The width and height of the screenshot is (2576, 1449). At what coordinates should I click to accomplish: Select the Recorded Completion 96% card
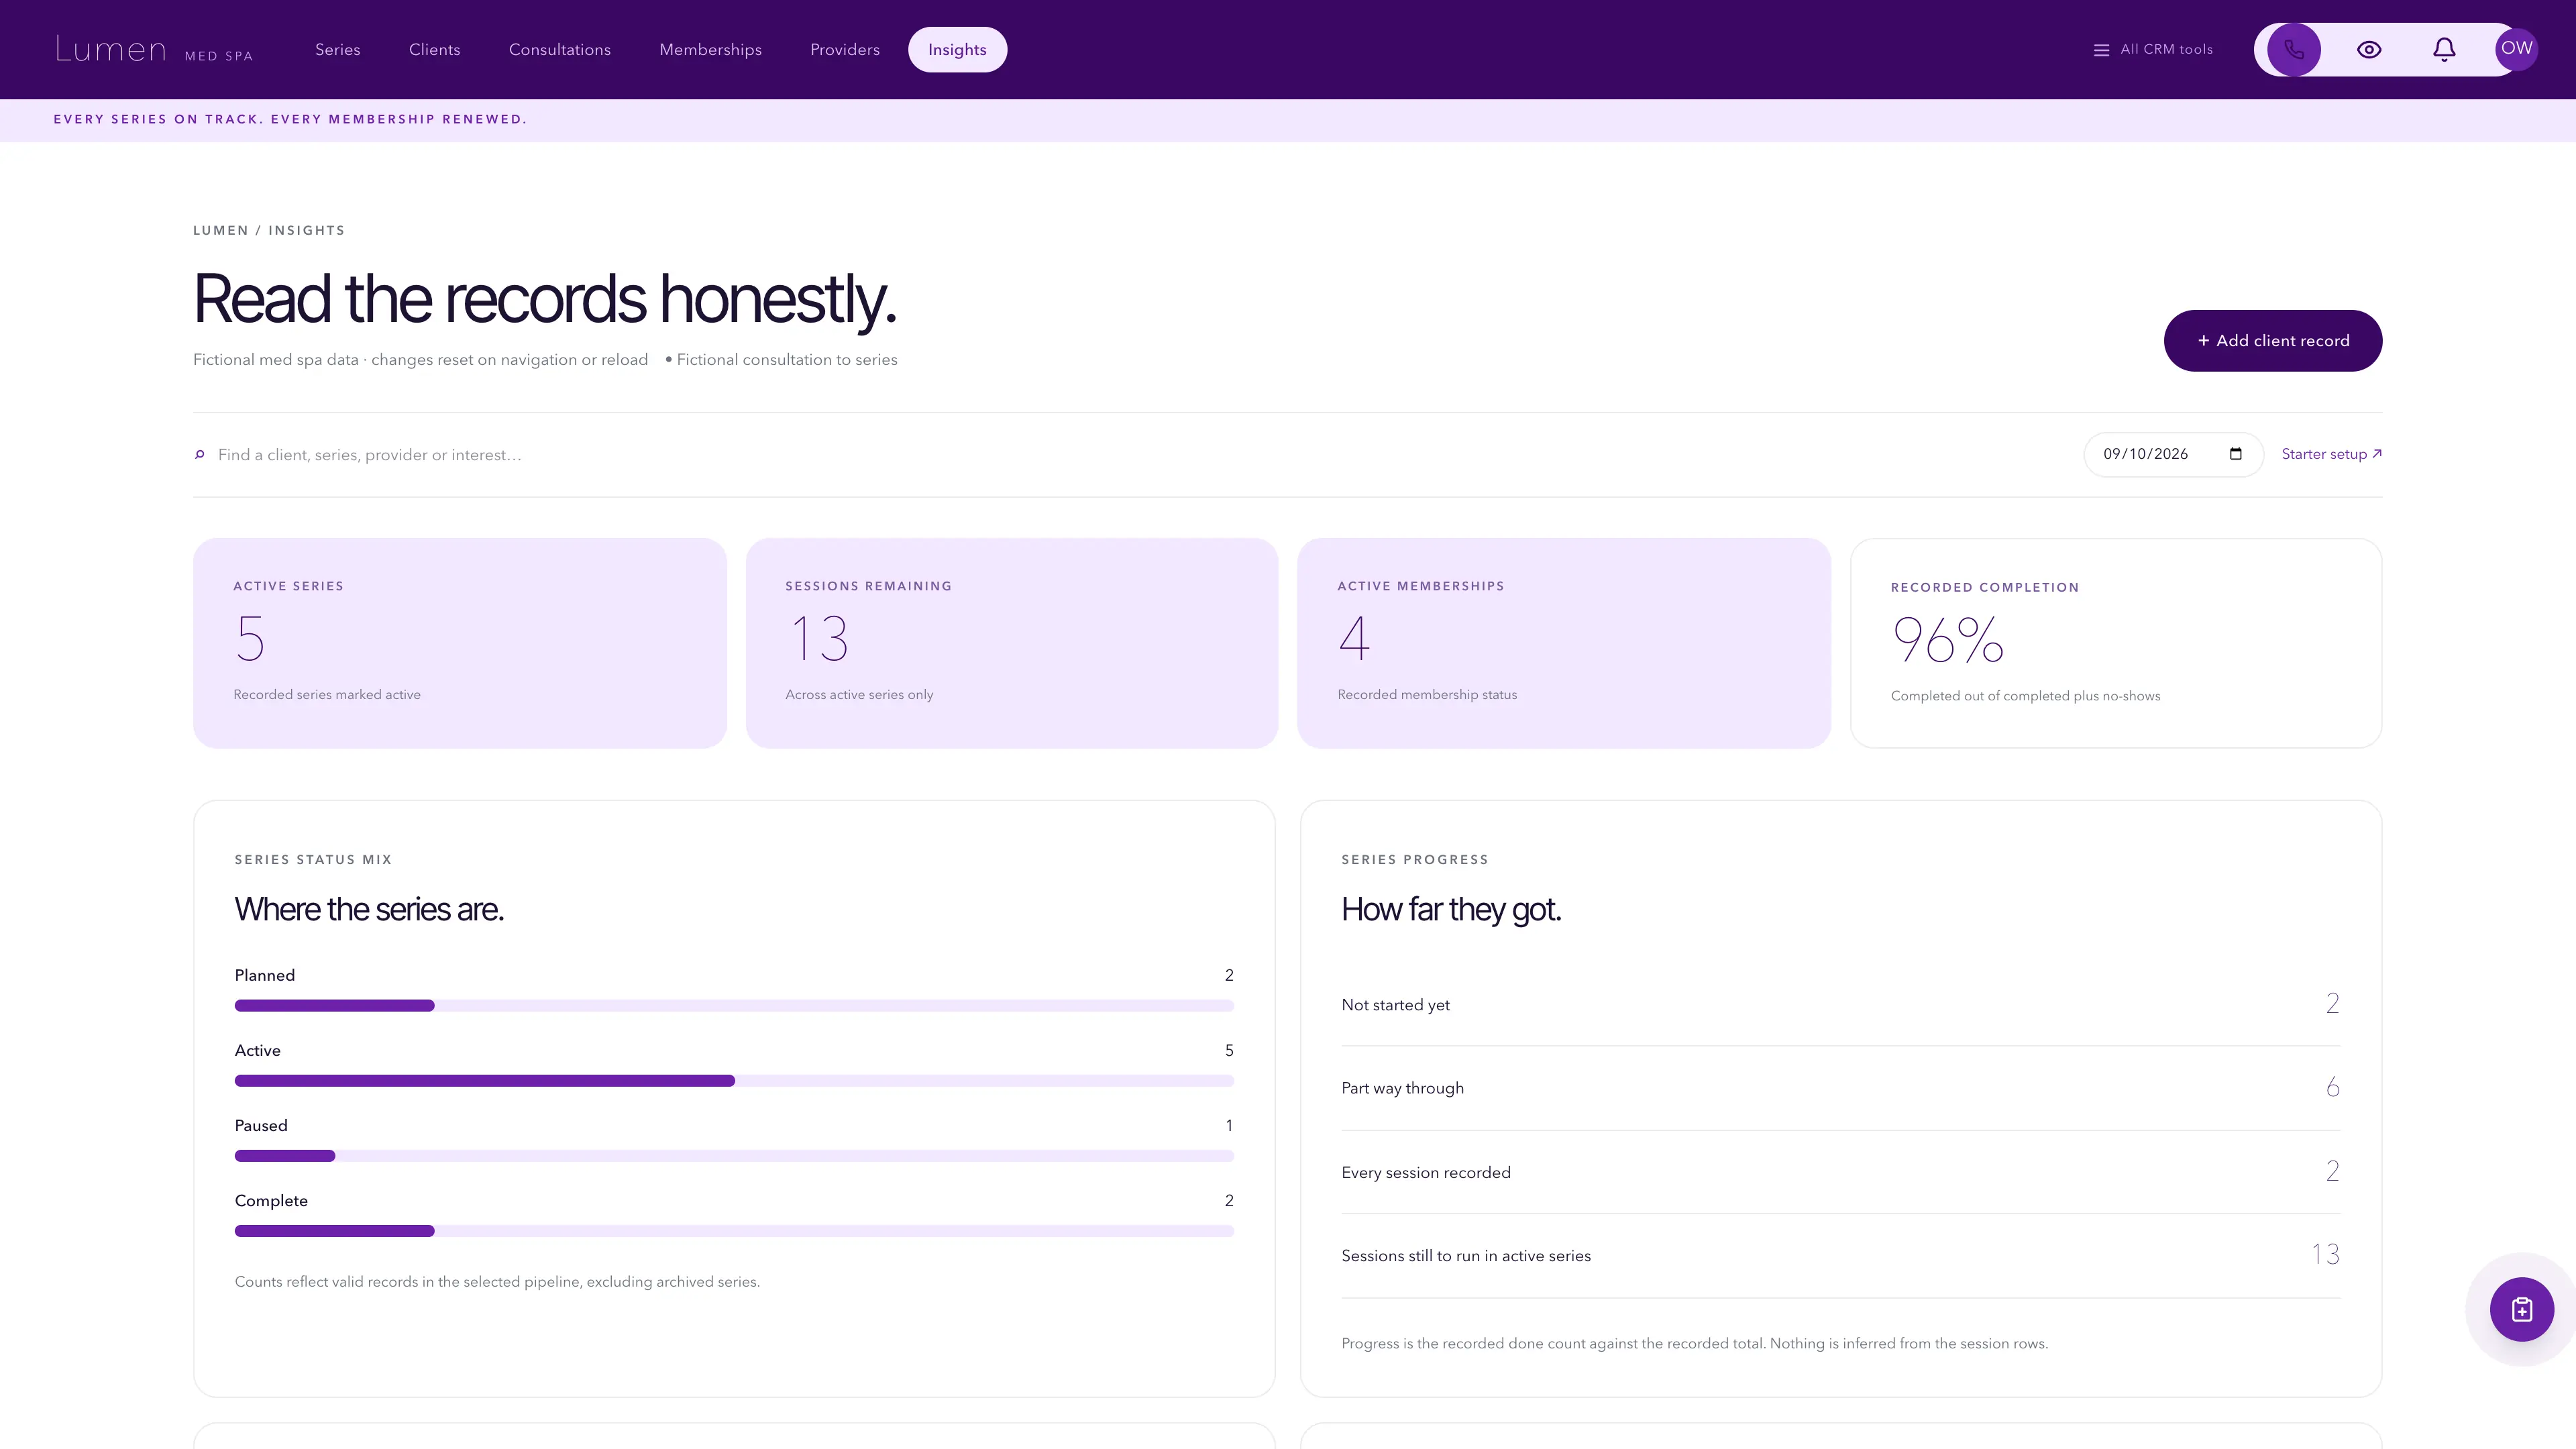pyautogui.click(x=2116, y=643)
